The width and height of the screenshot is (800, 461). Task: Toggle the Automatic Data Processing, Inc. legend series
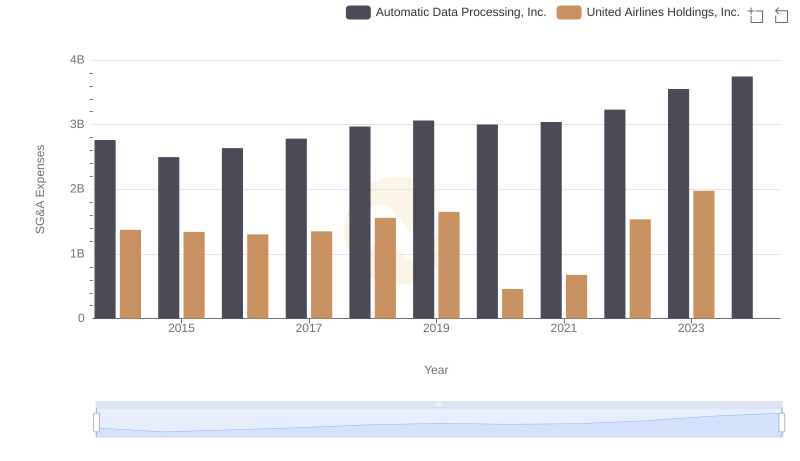pos(446,12)
